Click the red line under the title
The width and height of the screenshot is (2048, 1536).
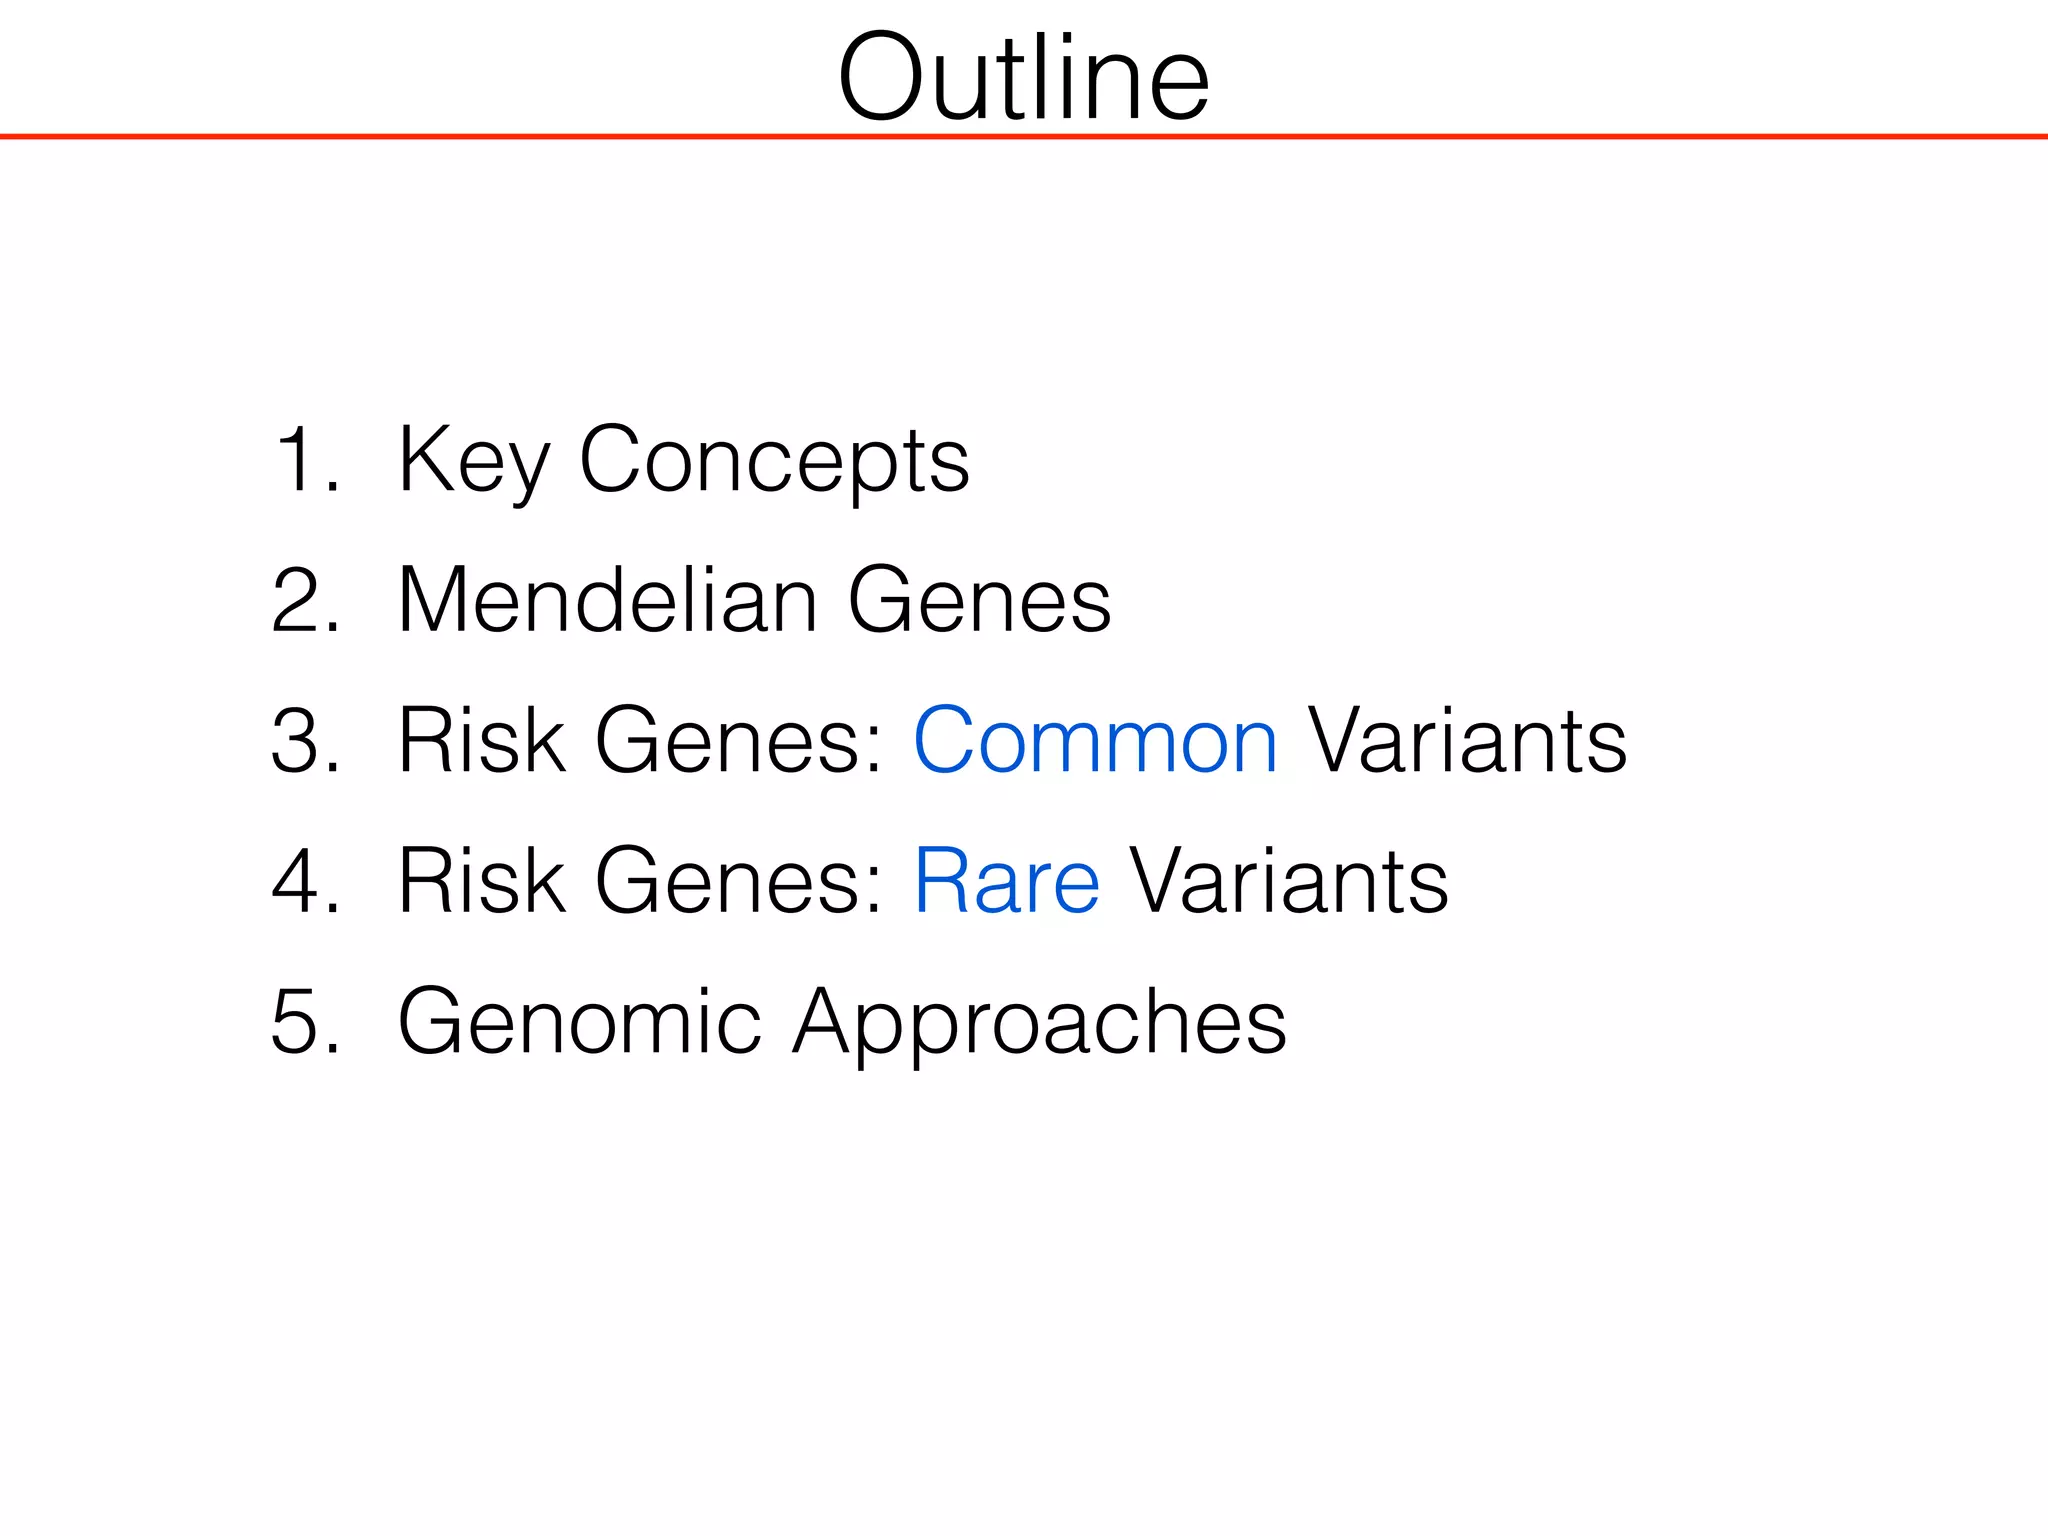[1024, 136]
